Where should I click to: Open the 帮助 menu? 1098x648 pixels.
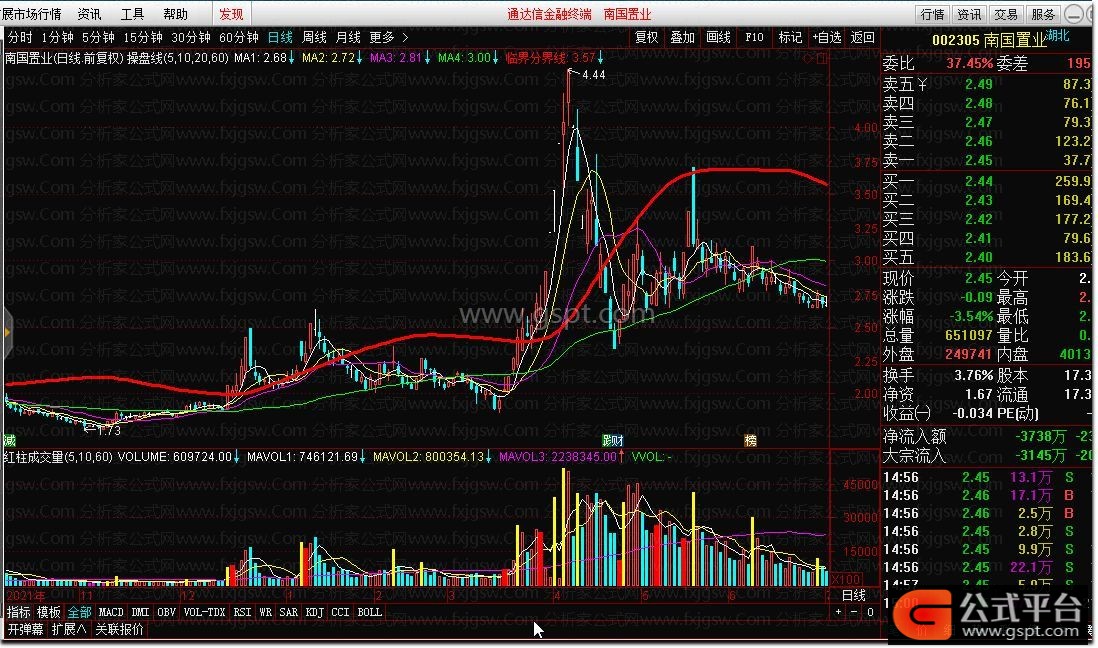[x=175, y=14]
